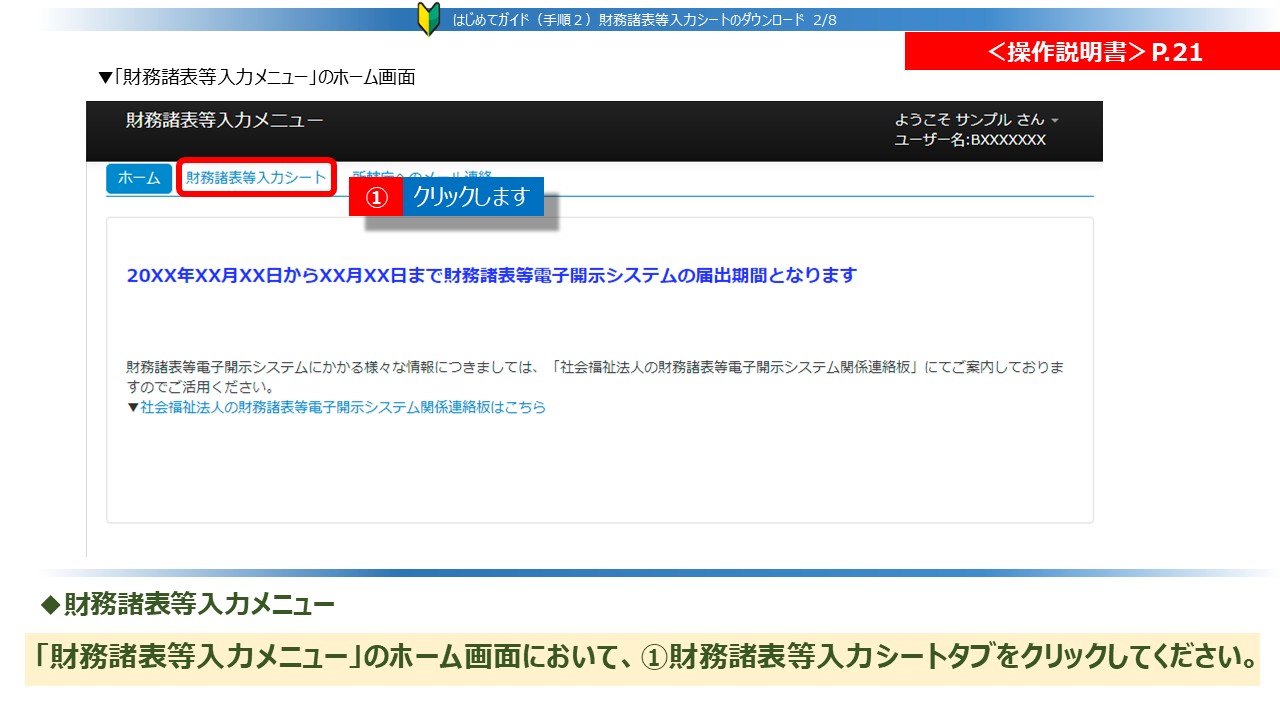Click the caret arrow next to サンプル さん
Screen dimensions: 1280x720
(x=1055, y=121)
